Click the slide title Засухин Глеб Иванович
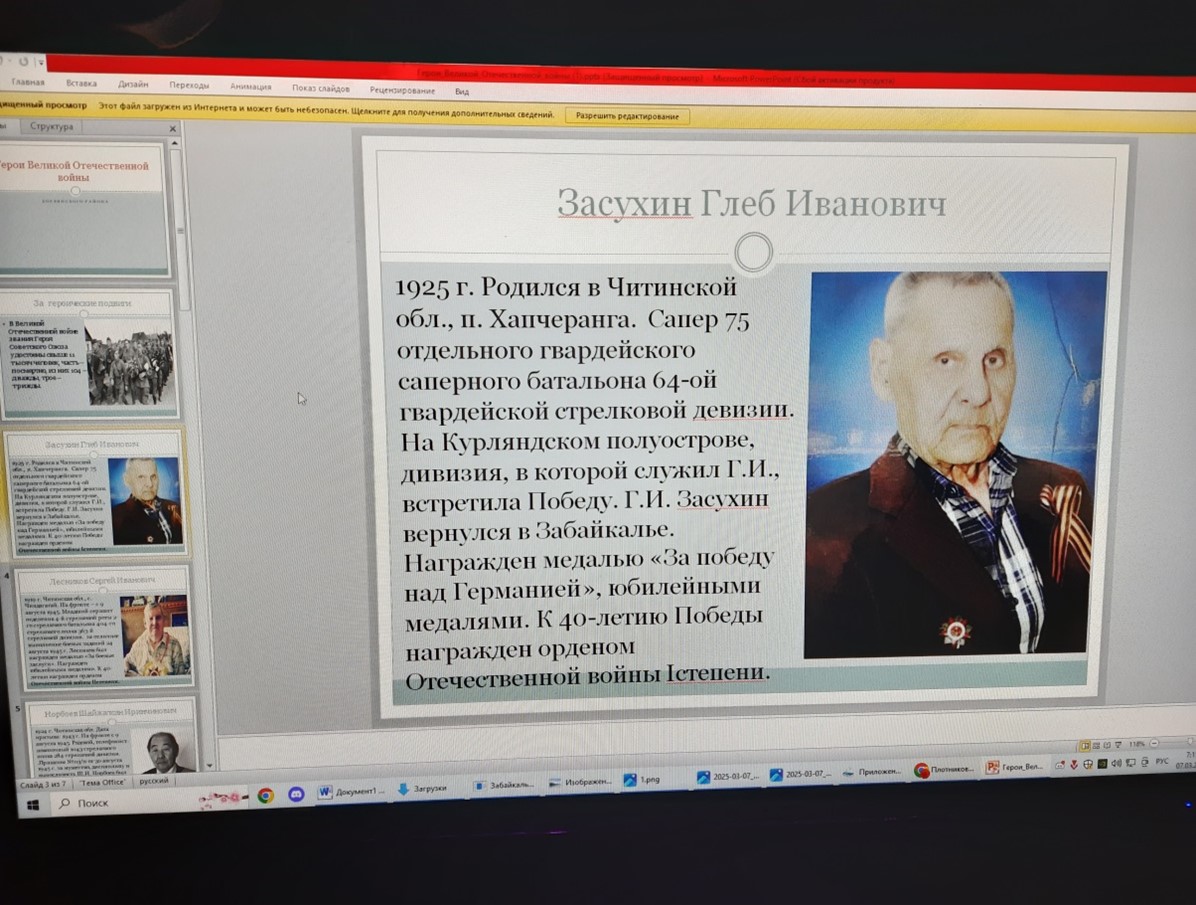This screenshot has height=905, width=1196. (751, 204)
